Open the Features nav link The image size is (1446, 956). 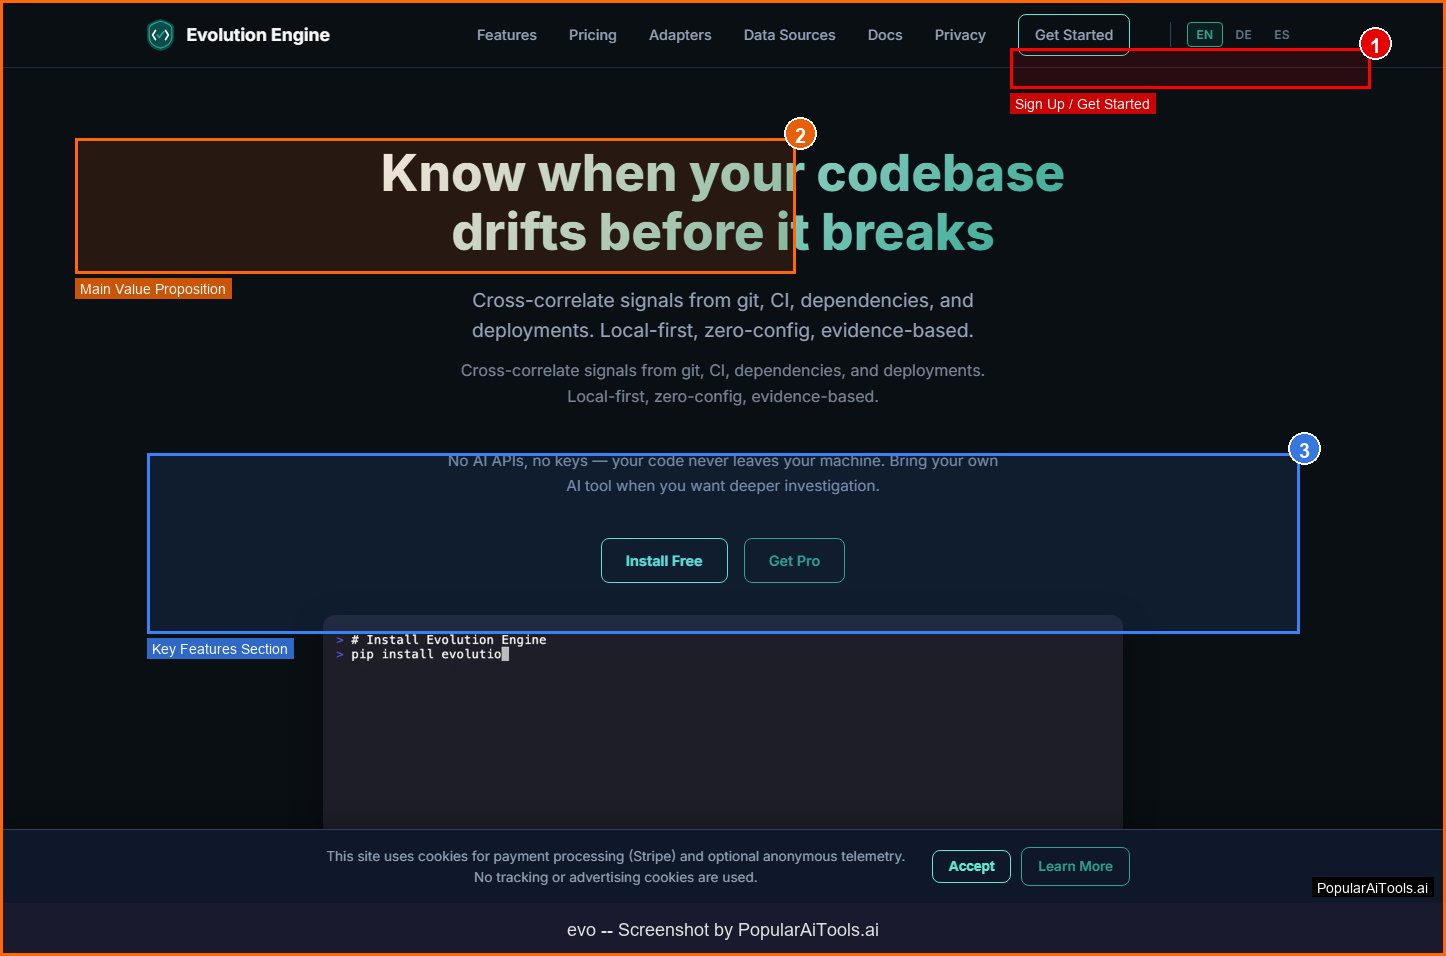click(x=506, y=35)
